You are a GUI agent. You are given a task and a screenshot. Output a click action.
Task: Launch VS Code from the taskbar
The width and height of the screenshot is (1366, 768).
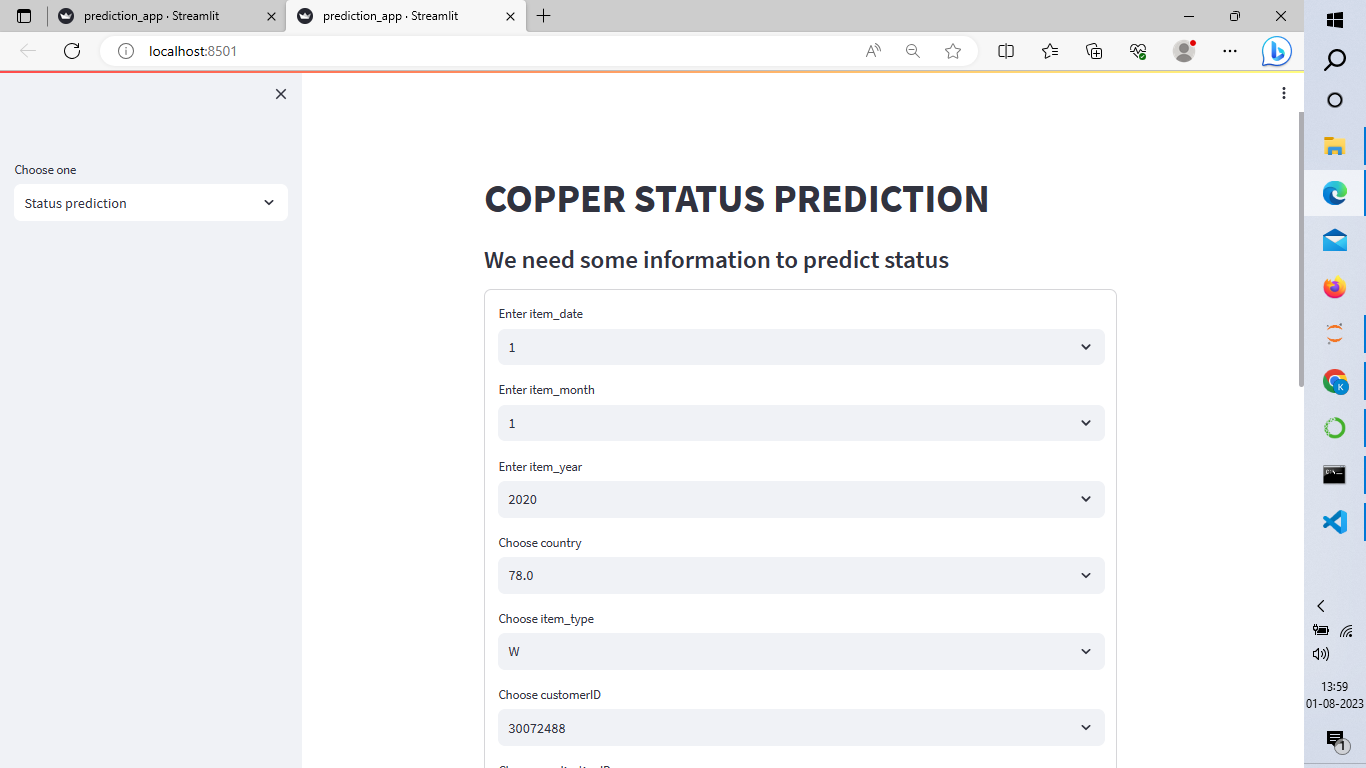1334,521
